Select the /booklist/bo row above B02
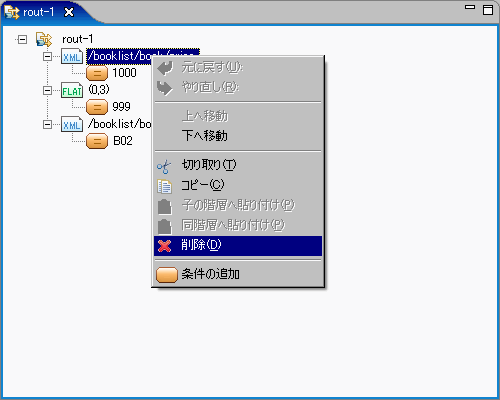Viewport: 500px width, 400px height. [120, 124]
